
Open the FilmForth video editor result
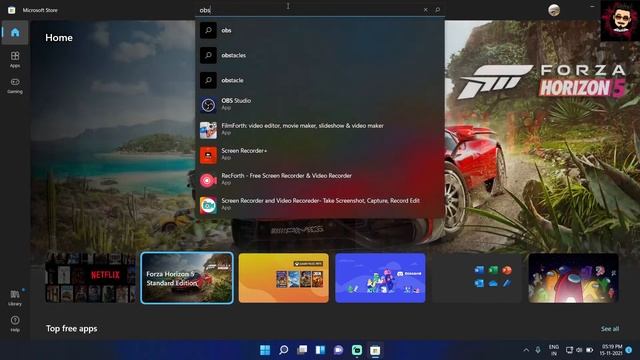click(x=320, y=130)
